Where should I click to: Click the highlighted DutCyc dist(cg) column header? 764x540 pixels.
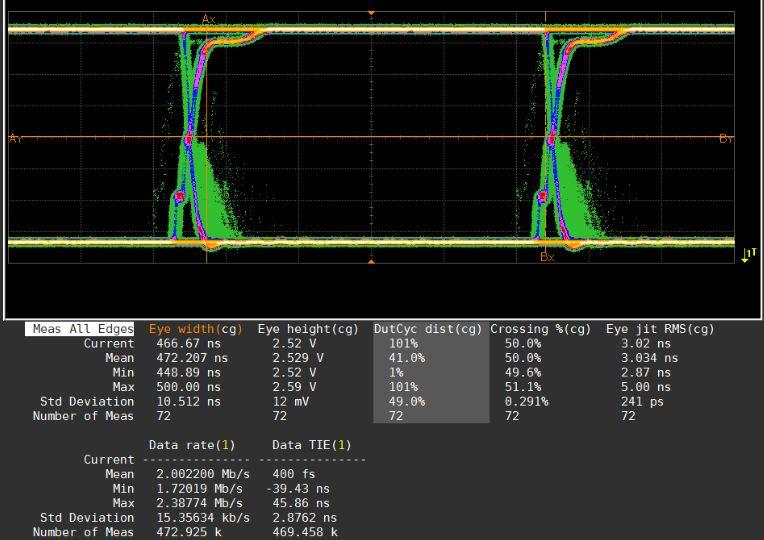429,329
